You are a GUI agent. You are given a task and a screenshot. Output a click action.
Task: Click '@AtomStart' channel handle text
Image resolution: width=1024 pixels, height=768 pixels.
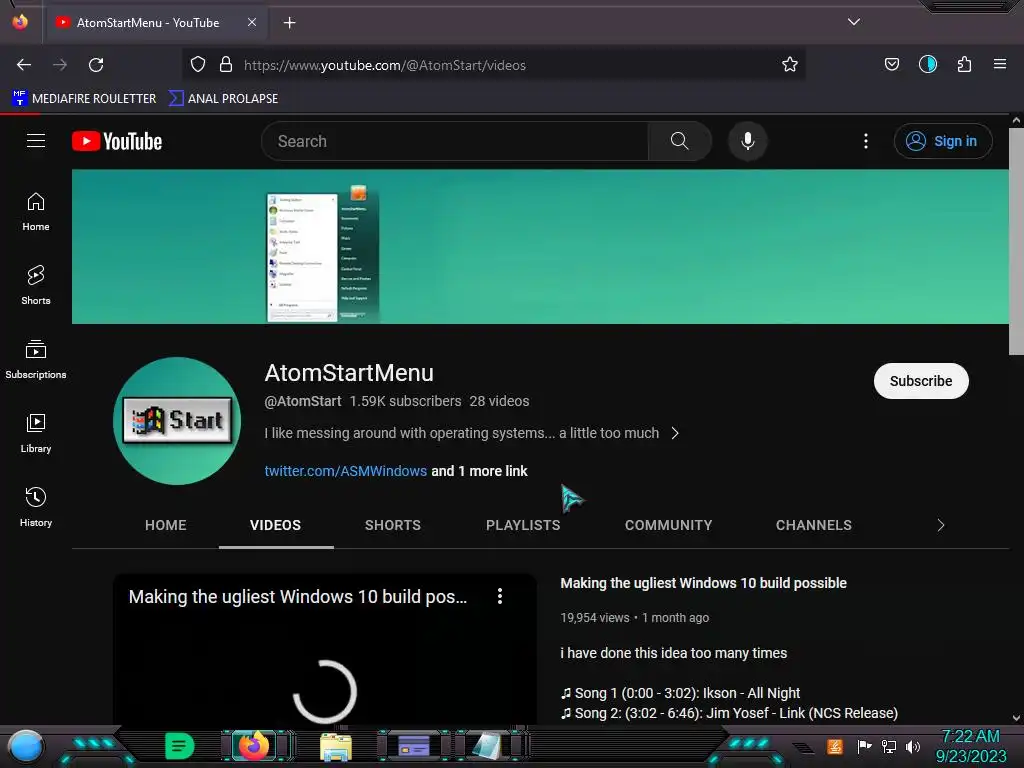click(302, 401)
